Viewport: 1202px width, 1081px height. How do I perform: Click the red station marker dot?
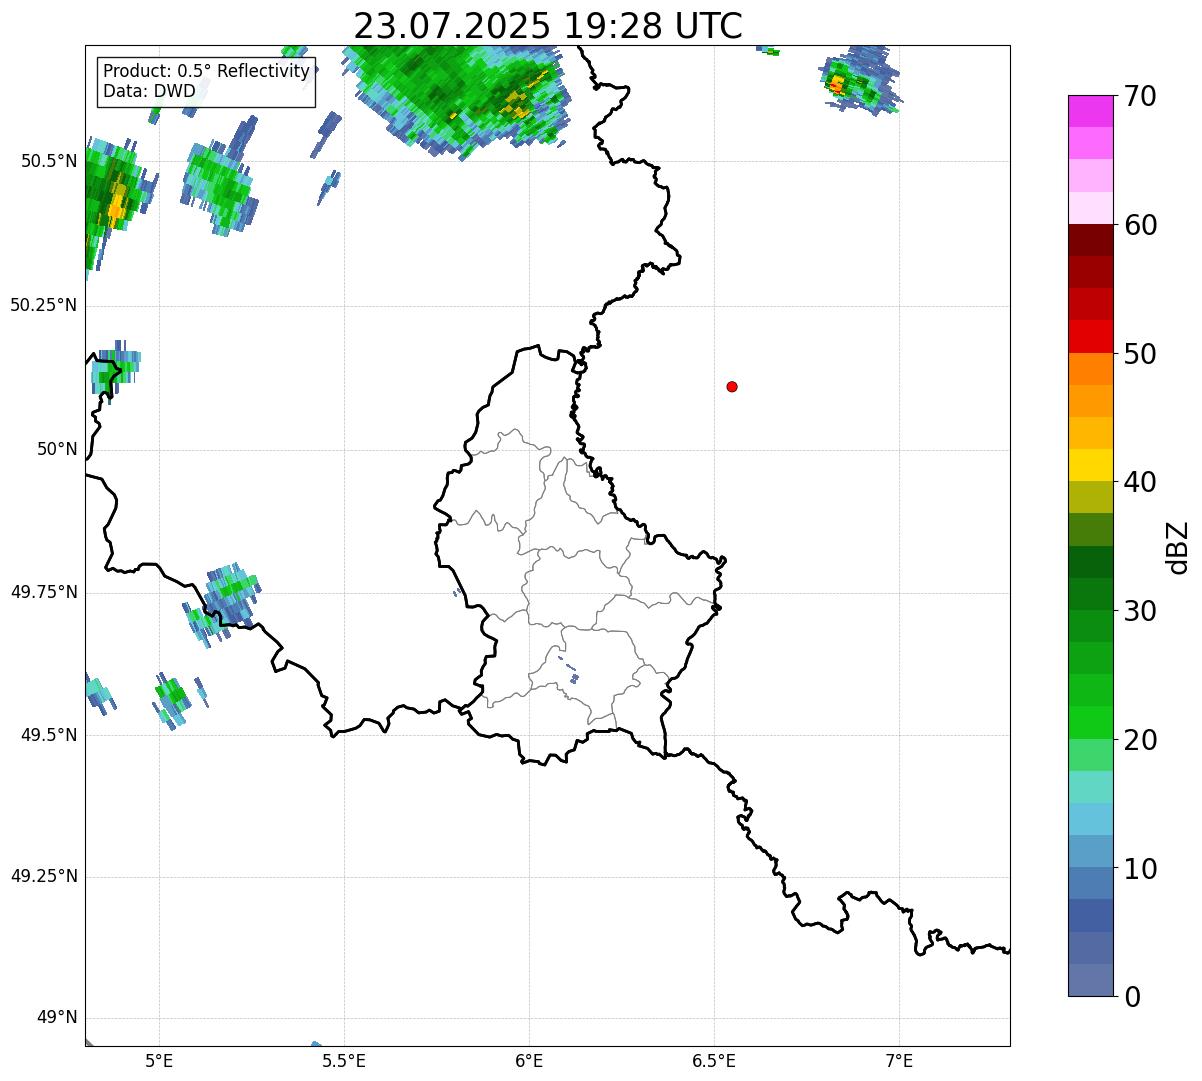click(x=732, y=386)
